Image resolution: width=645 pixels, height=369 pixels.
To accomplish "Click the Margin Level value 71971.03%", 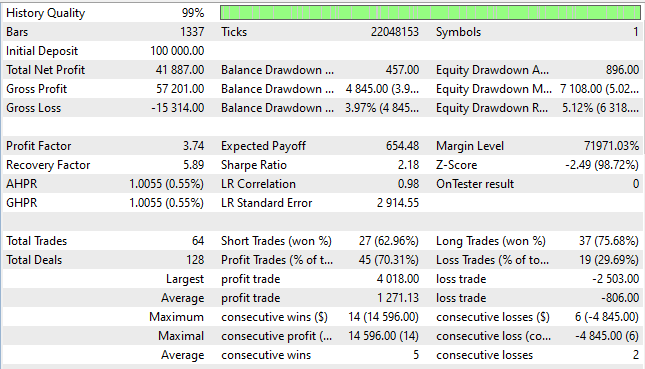I will pos(611,146).
